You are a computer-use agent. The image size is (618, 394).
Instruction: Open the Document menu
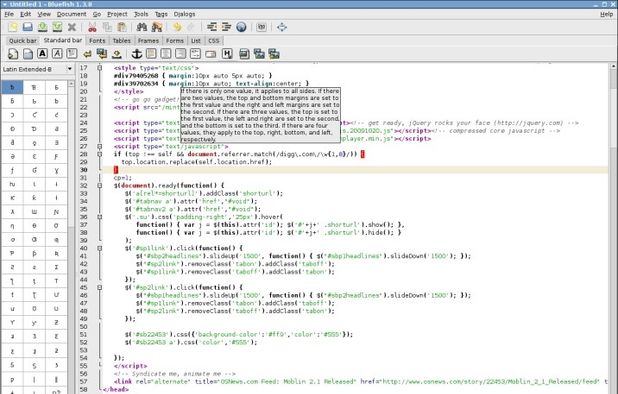pyautogui.click(x=71, y=14)
